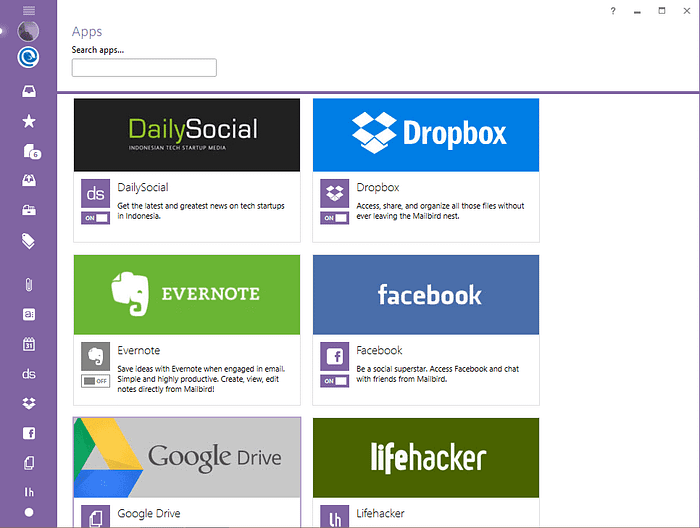700x528 pixels.
Task: Open the Tags icon in sidebar
Action: [x=28, y=241]
